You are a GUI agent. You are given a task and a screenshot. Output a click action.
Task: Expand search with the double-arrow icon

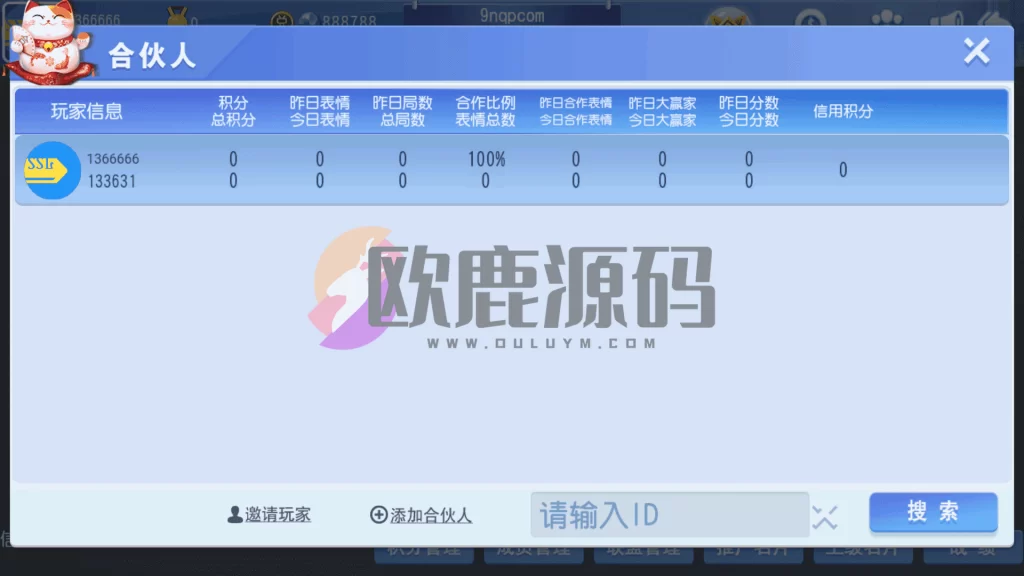click(x=826, y=518)
